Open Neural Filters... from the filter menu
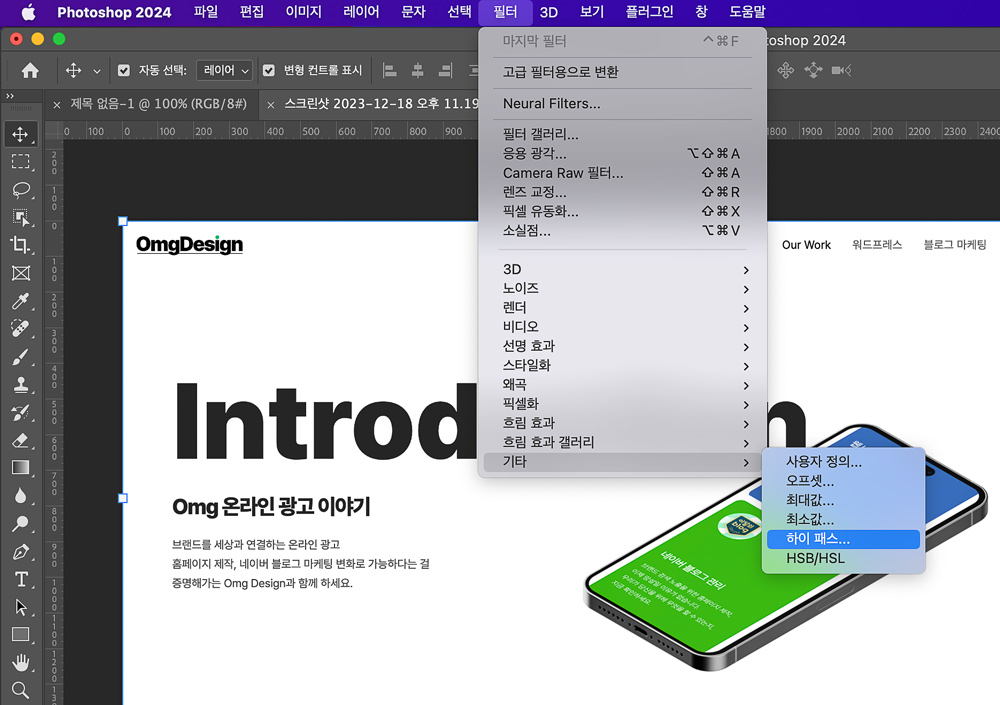 pyautogui.click(x=622, y=103)
